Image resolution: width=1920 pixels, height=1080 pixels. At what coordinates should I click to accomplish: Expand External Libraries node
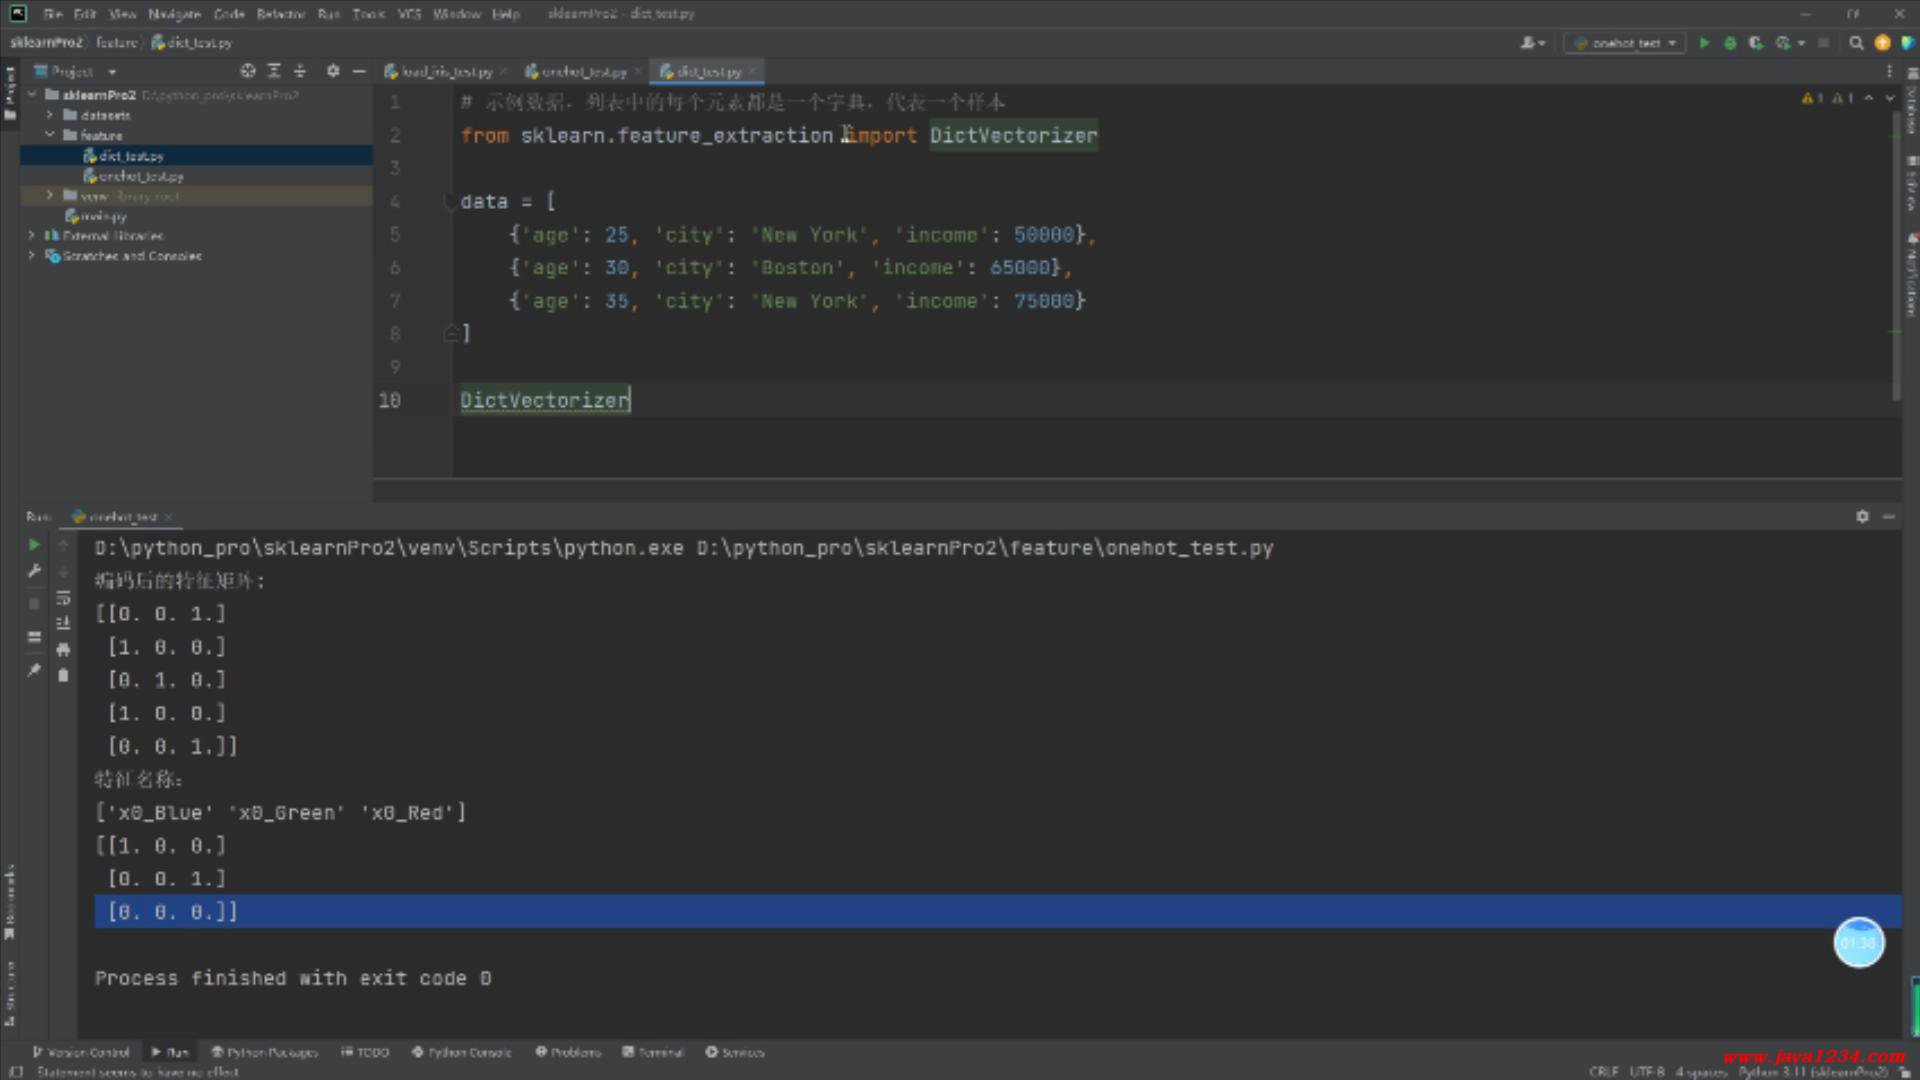(x=31, y=236)
